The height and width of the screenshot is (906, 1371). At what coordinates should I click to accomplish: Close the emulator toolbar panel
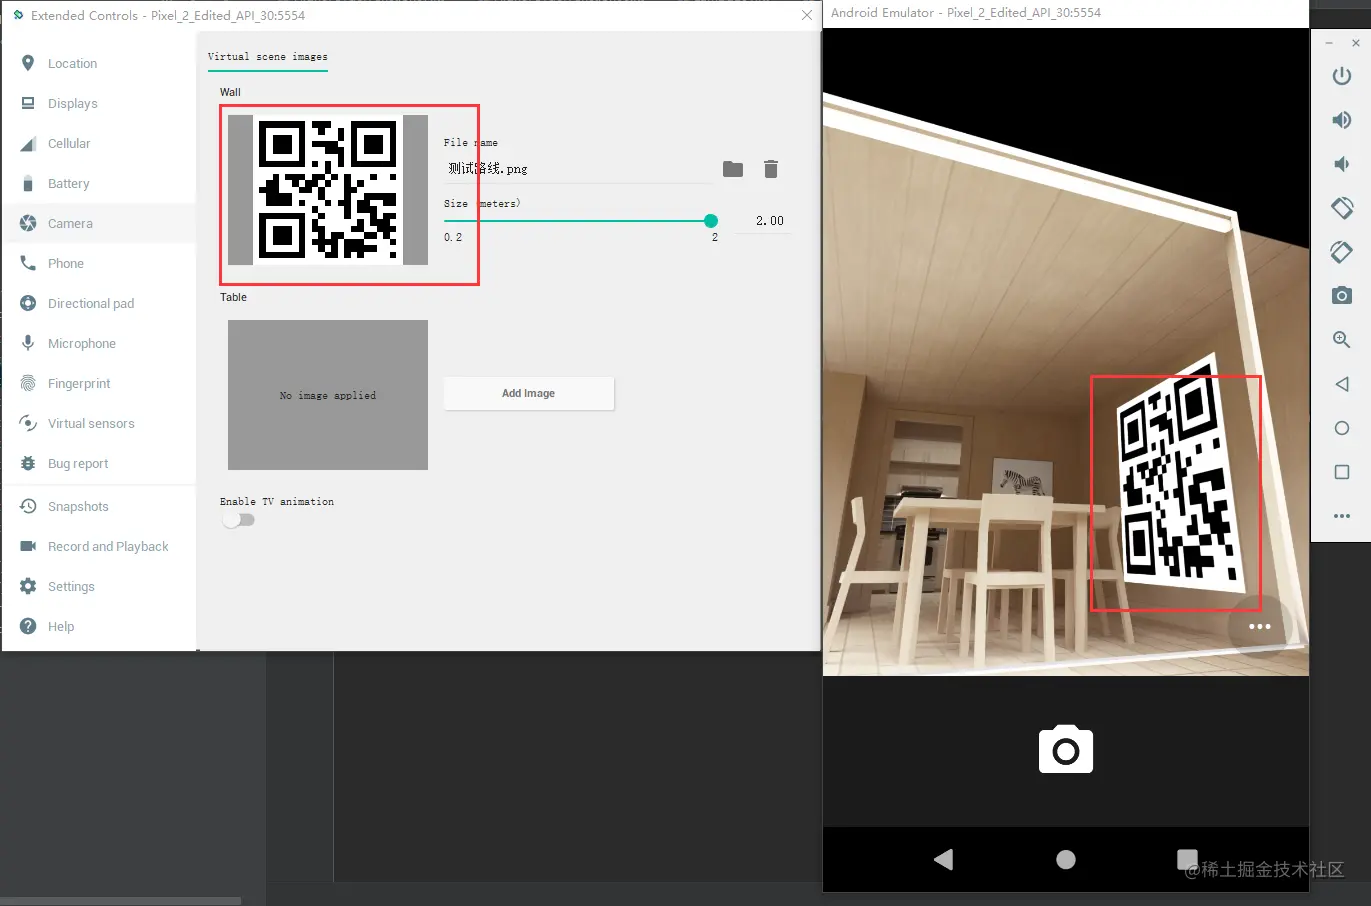click(x=1356, y=43)
